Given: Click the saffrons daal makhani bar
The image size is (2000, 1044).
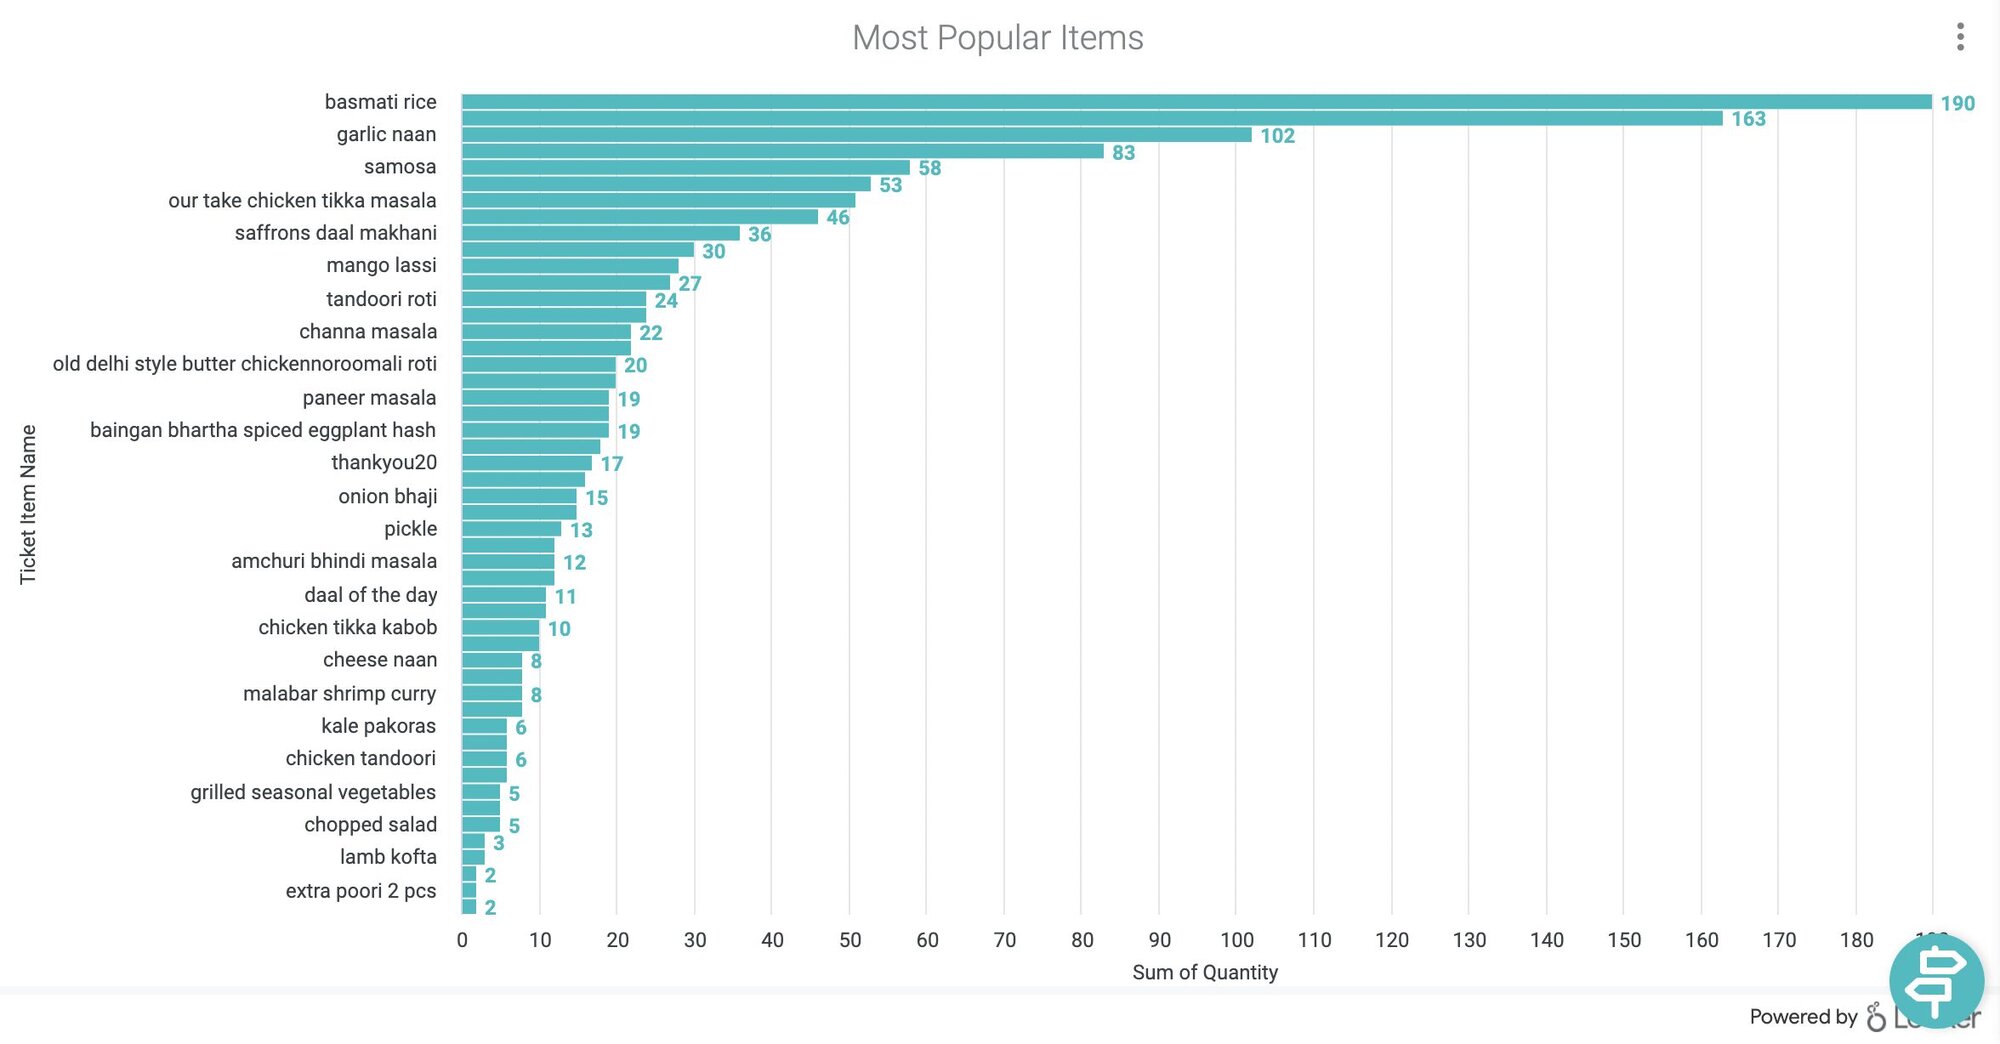Looking at the screenshot, I should (x=600, y=233).
